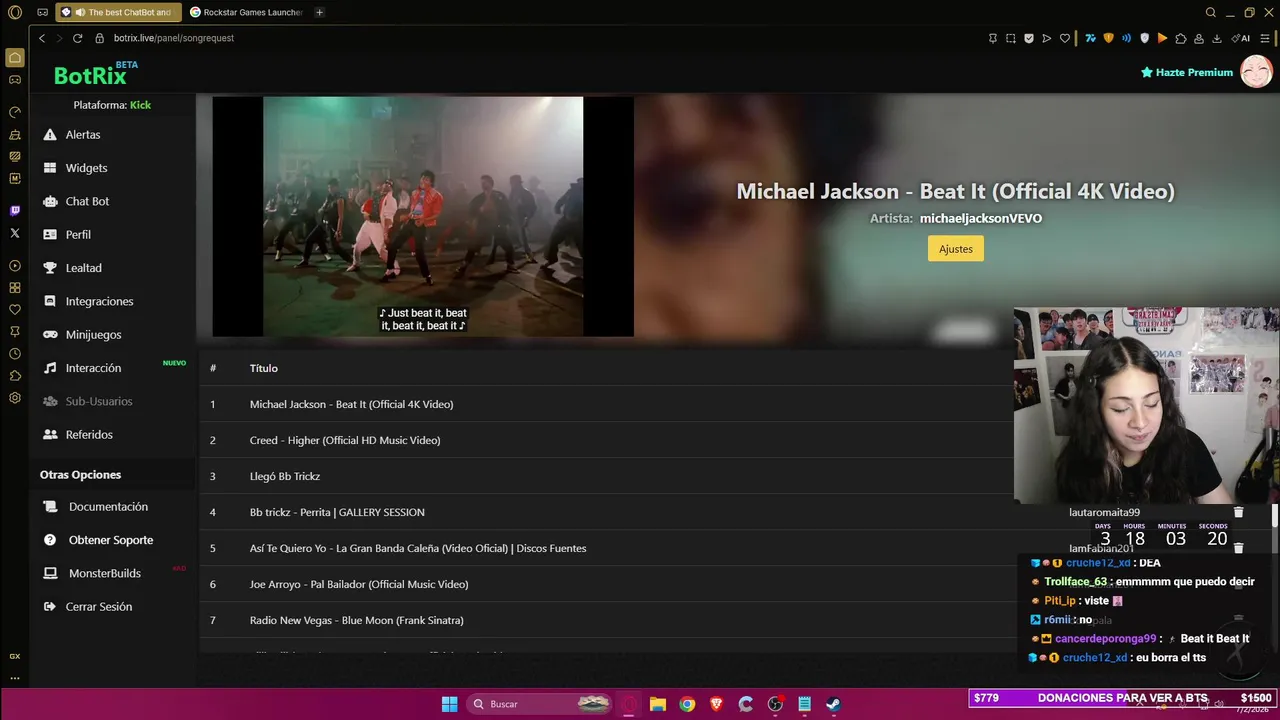Open the MonsterBuilds link

[104, 573]
